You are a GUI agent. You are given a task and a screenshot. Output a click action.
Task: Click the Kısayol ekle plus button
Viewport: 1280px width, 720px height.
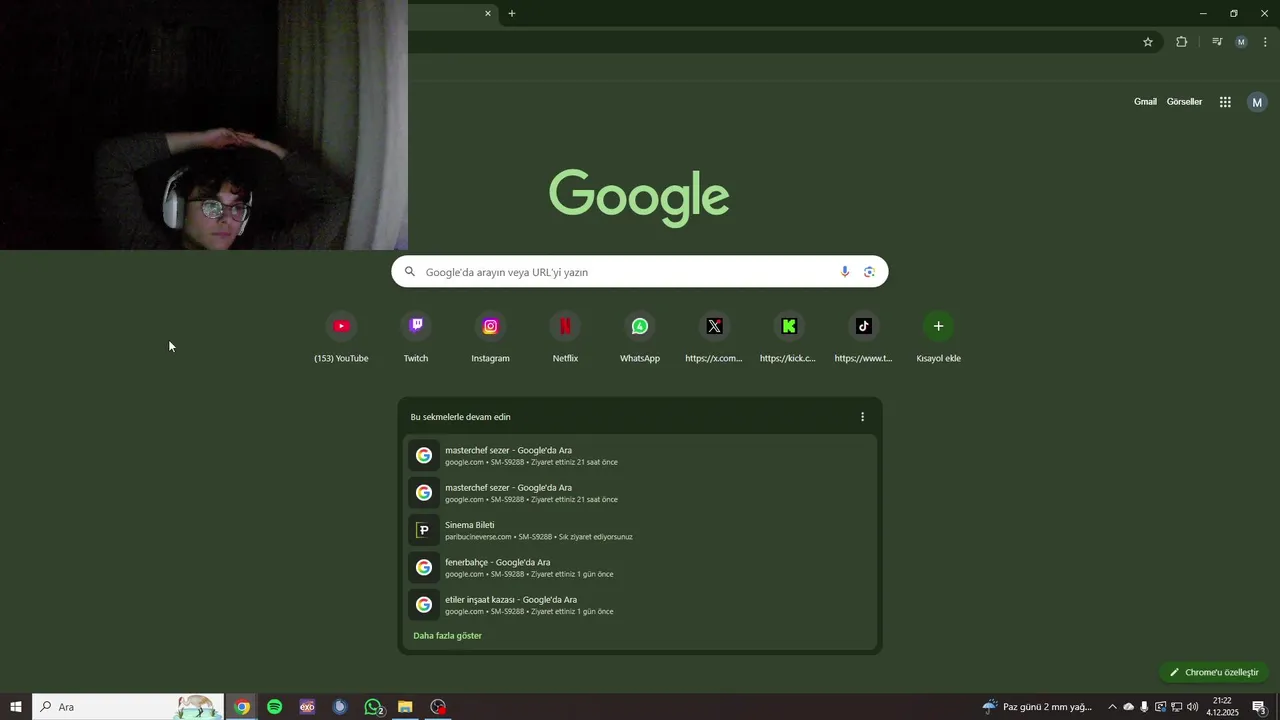(x=938, y=326)
